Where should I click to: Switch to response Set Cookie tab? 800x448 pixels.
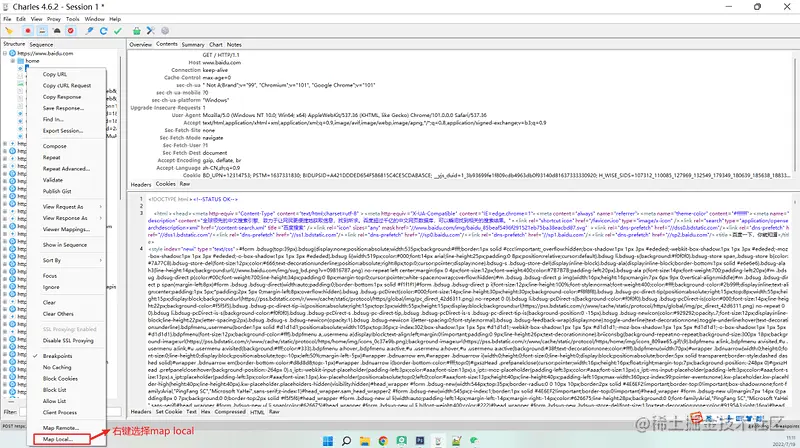[169, 411]
